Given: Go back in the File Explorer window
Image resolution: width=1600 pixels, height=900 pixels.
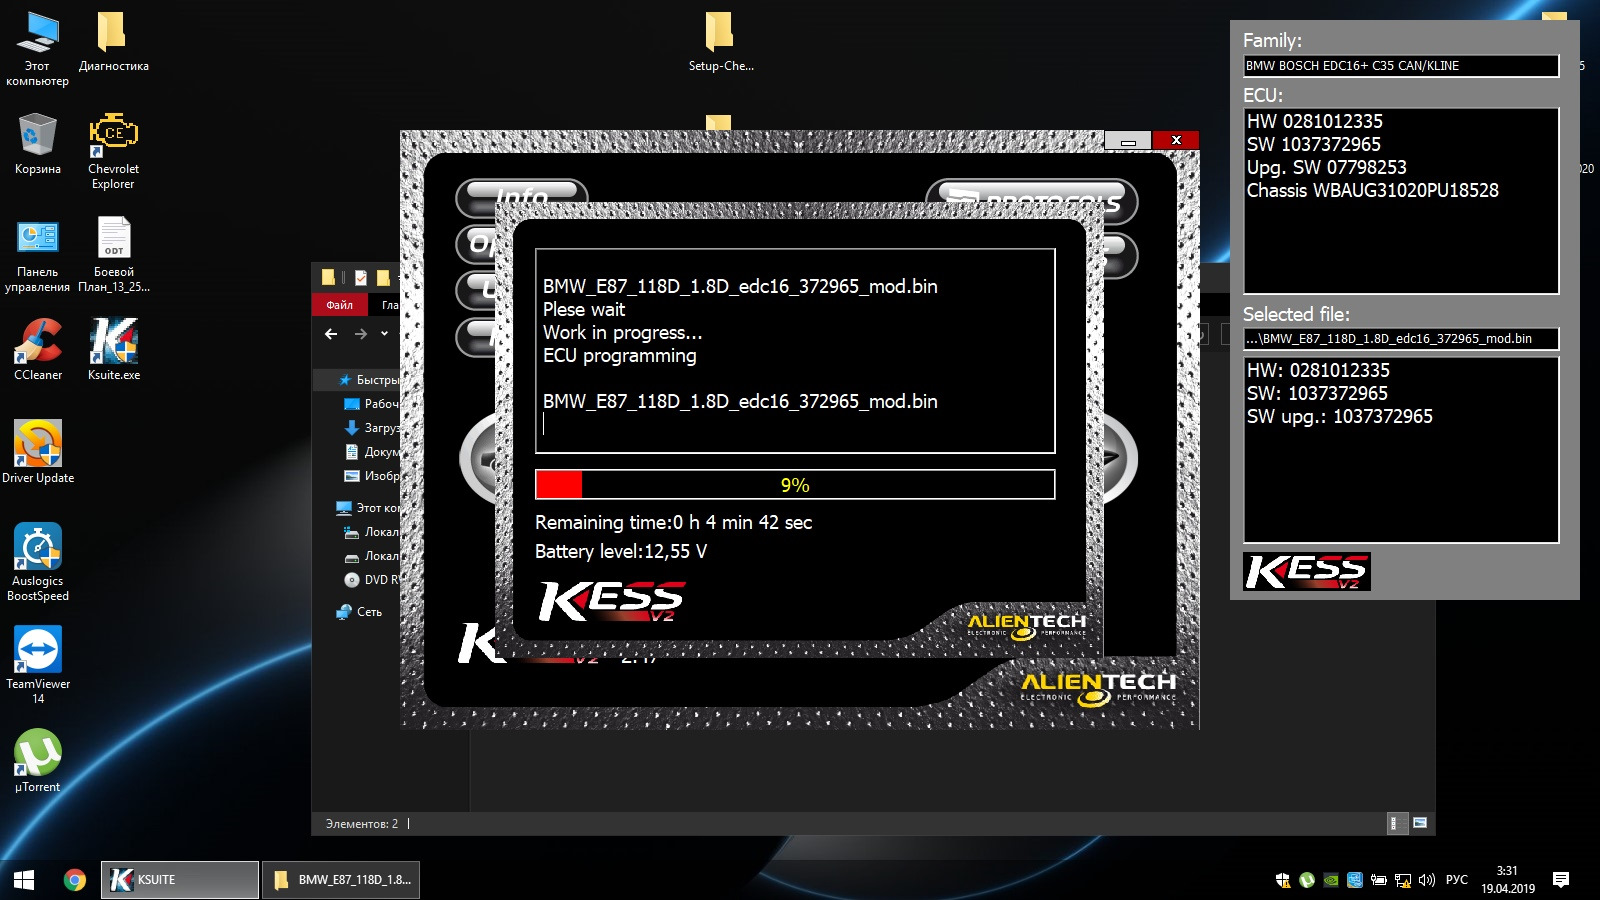Looking at the screenshot, I should coord(331,334).
